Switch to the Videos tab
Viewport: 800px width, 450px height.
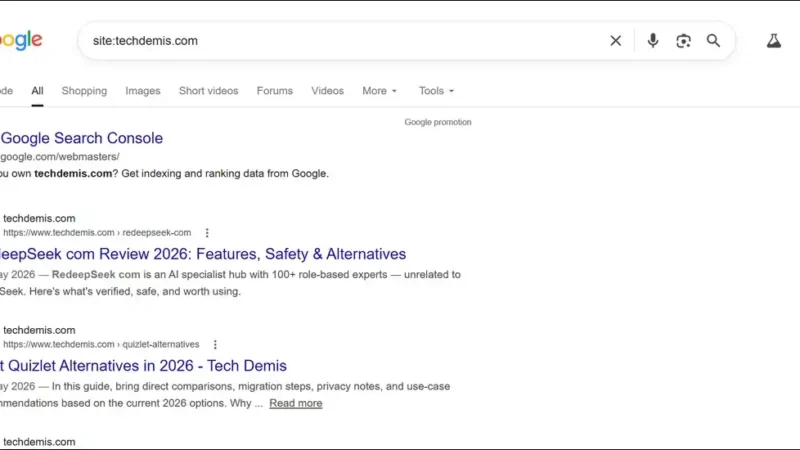pos(328,91)
